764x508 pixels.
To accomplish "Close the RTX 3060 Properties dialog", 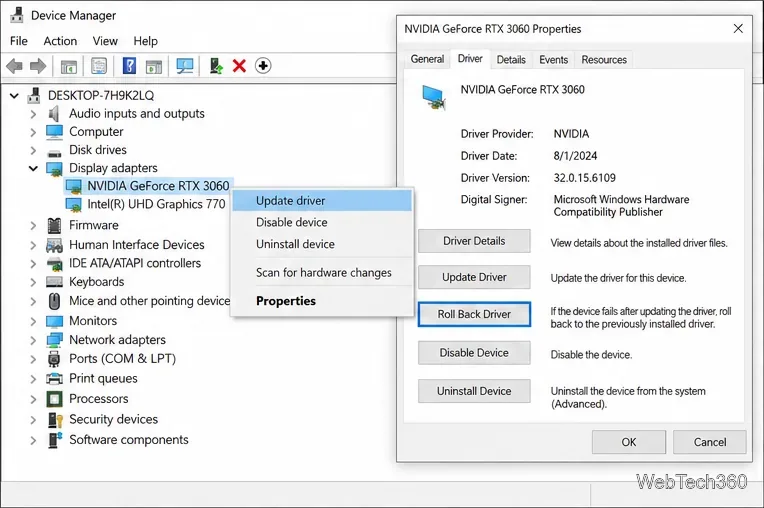I will (738, 29).
